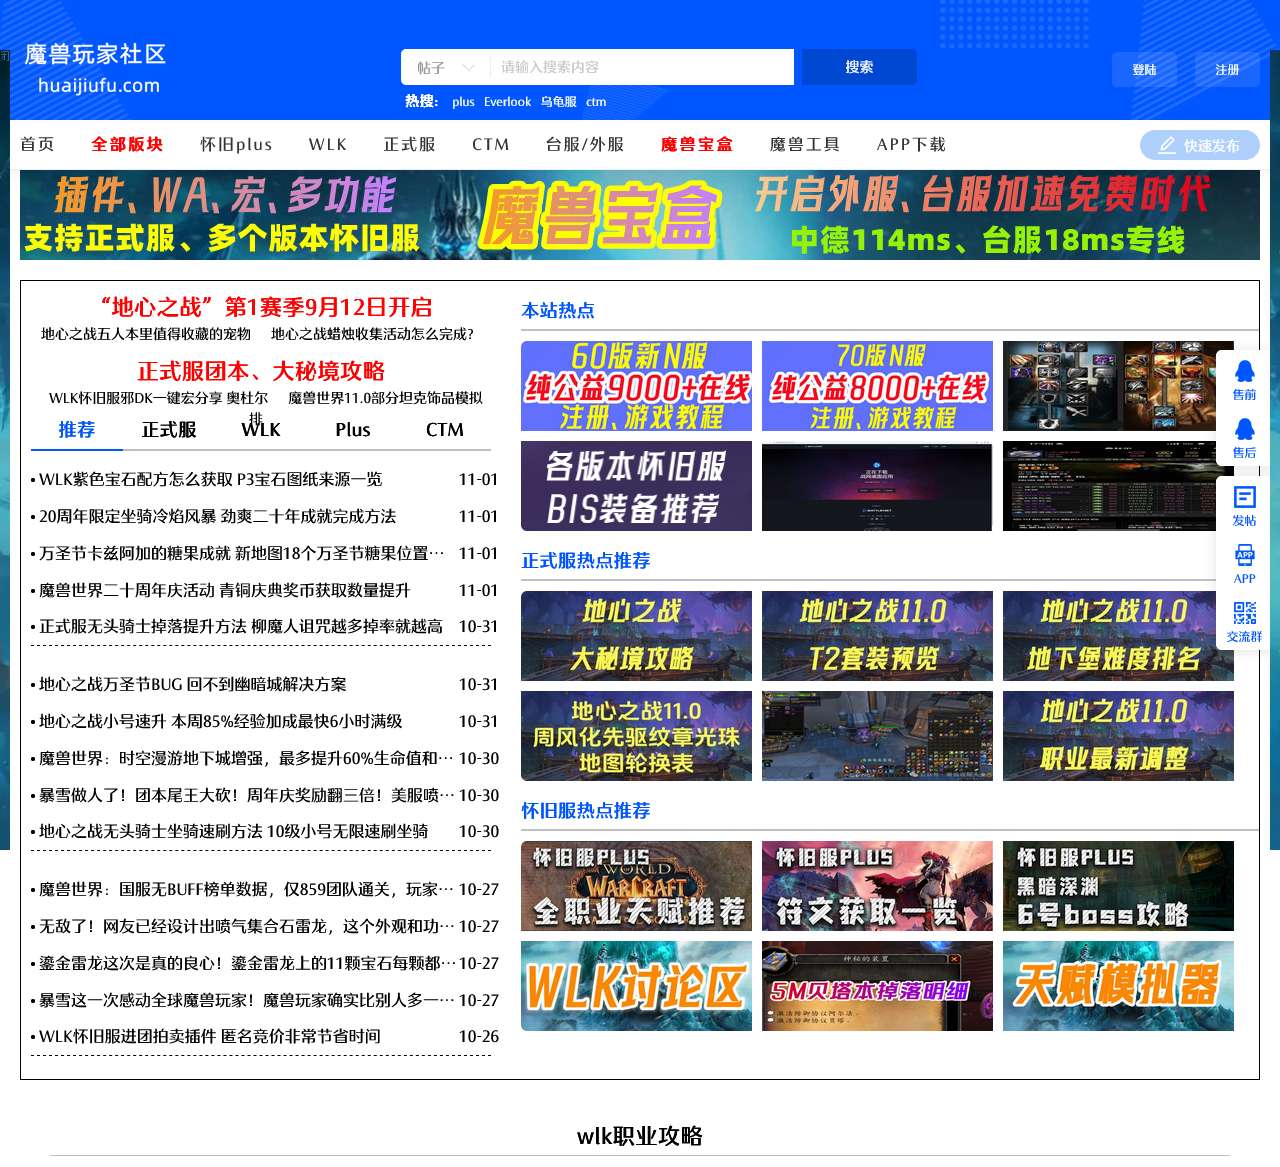Open the 60版新N服 thumbnail
The height and width of the screenshot is (1167, 1280).
coord(636,386)
